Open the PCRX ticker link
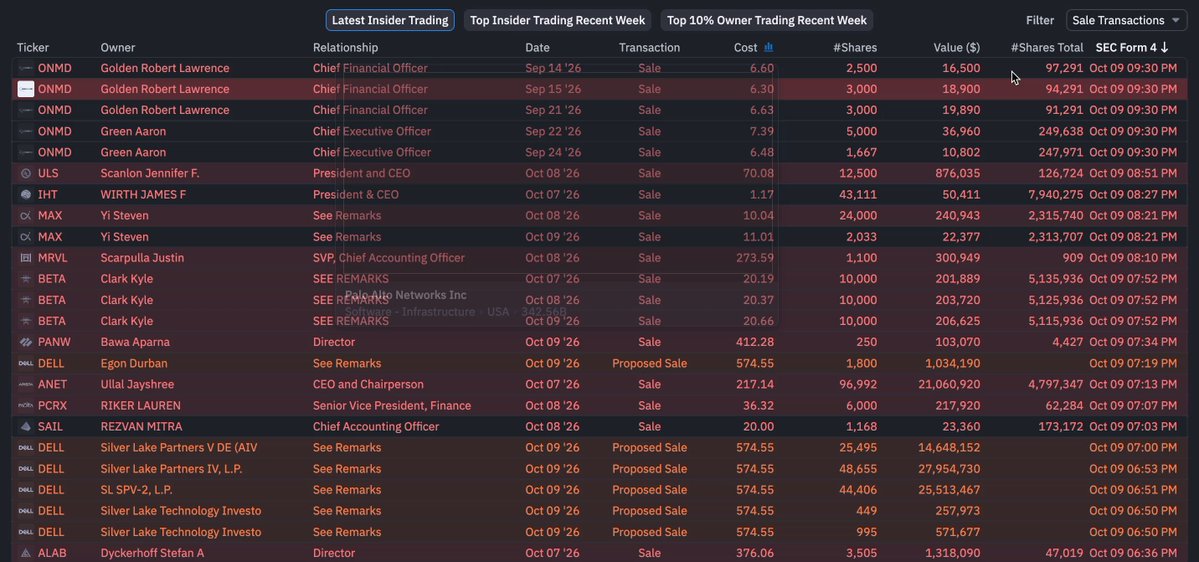 [x=53, y=405]
